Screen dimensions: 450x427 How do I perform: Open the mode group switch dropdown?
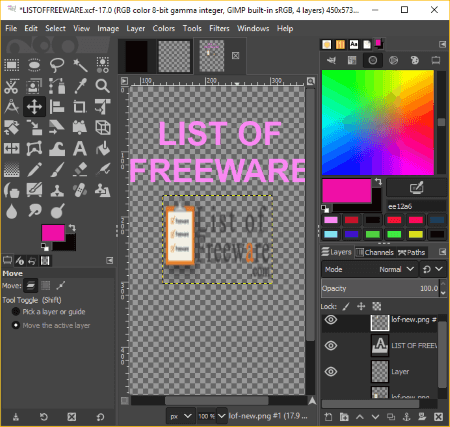tap(433, 269)
